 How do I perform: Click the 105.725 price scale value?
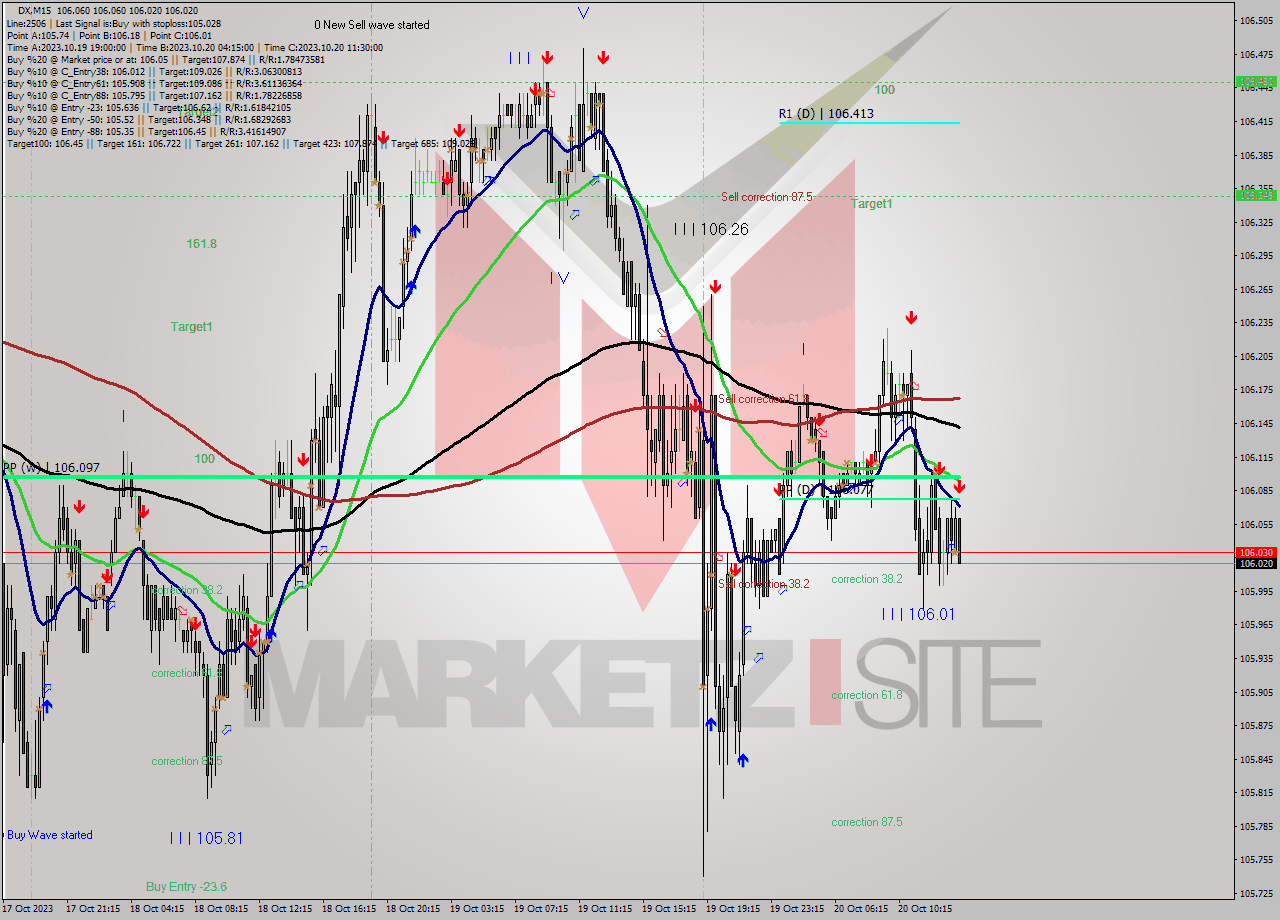(x=1256, y=893)
